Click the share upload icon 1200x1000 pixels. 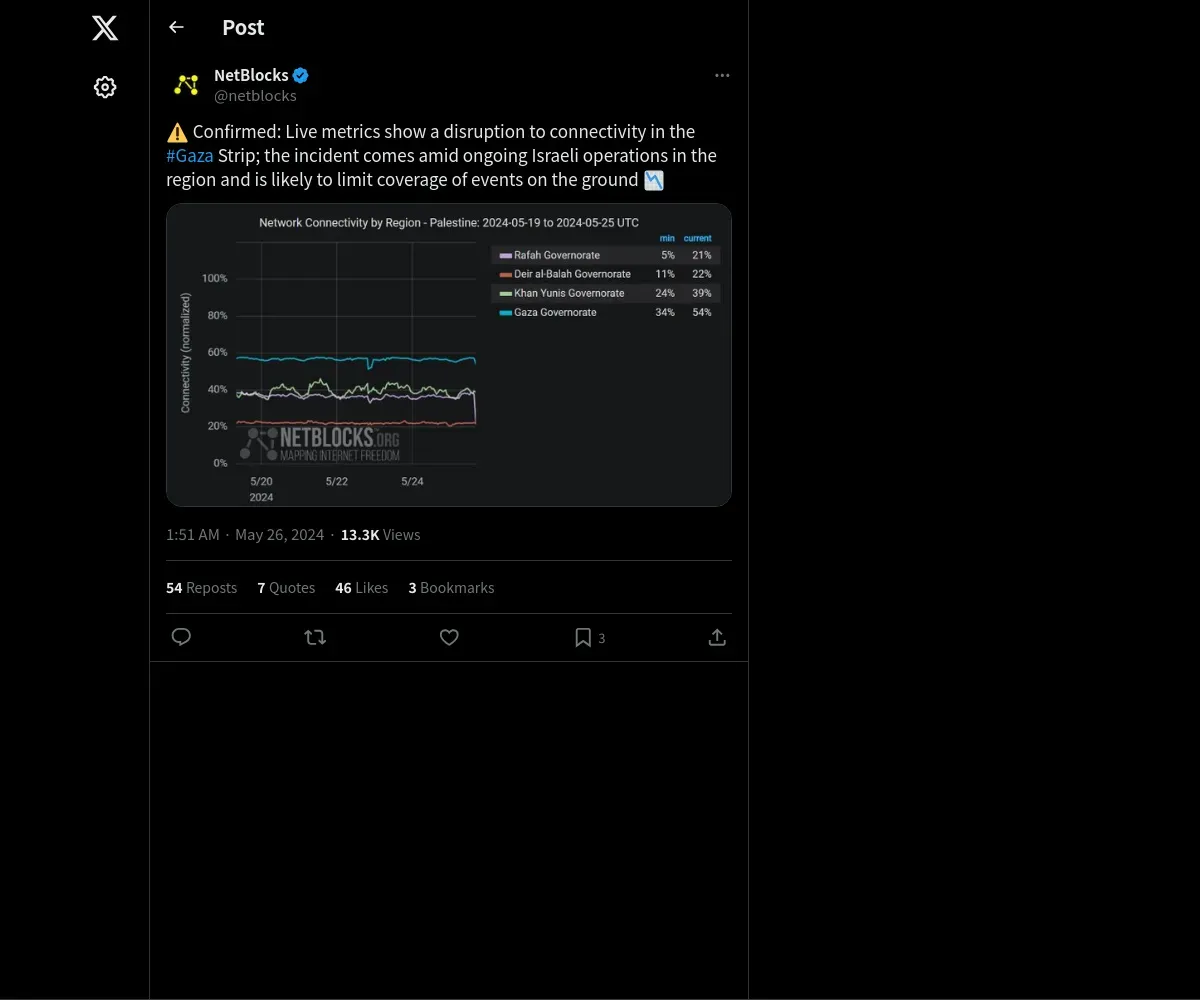717,637
